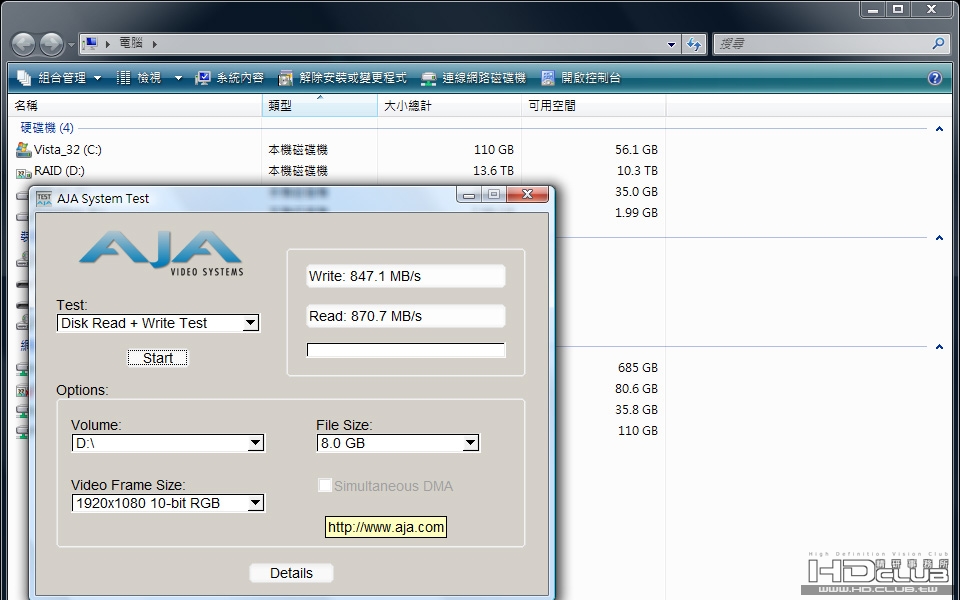Choose 解除安裝或變更程式 in the toolbar
This screenshot has width=960, height=600.
click(342, 78)
